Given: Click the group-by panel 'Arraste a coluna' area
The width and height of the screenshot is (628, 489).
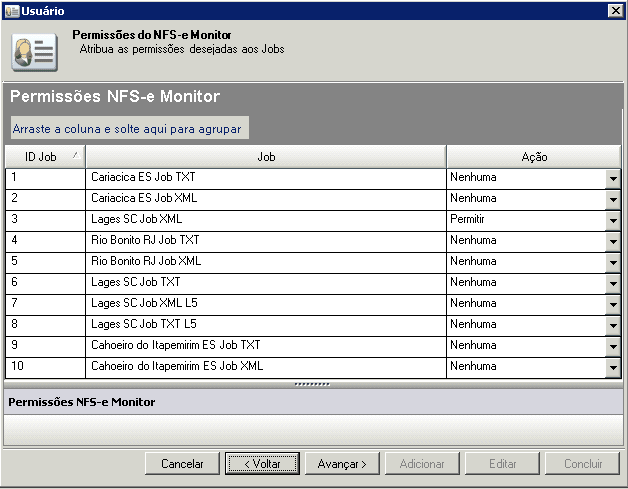Looking at the screenshot, I should click(x=127, y=129).
